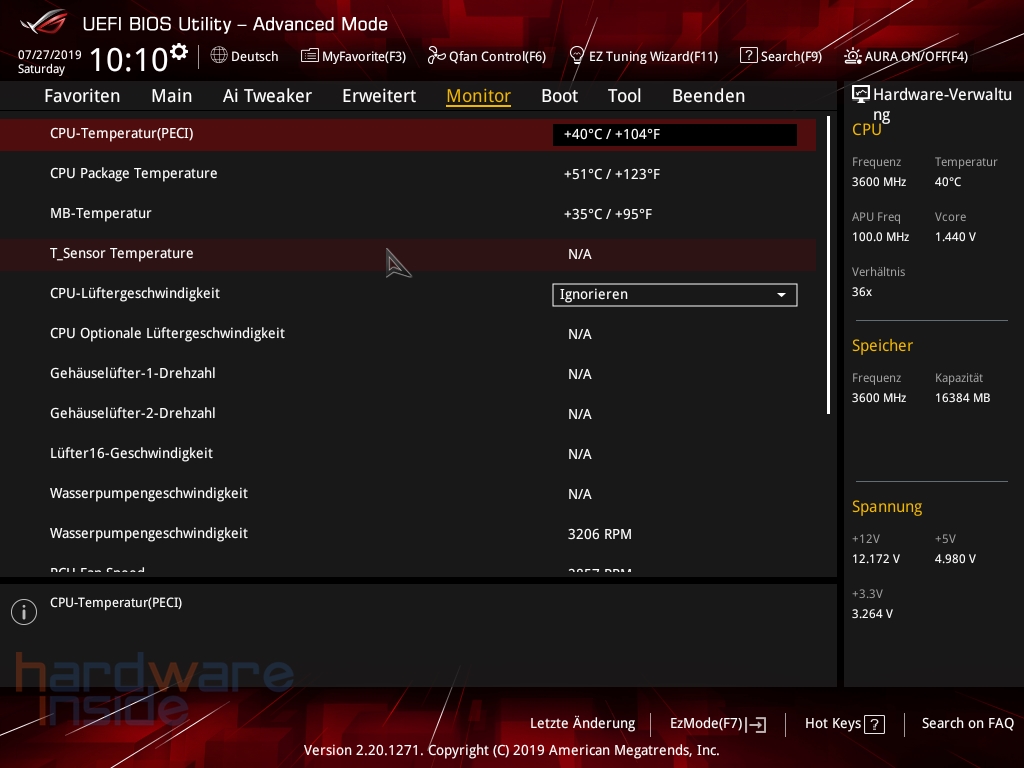Open the Ai Tweaker tab
This screenshot has width=1024, height=768.
point(267,96)
